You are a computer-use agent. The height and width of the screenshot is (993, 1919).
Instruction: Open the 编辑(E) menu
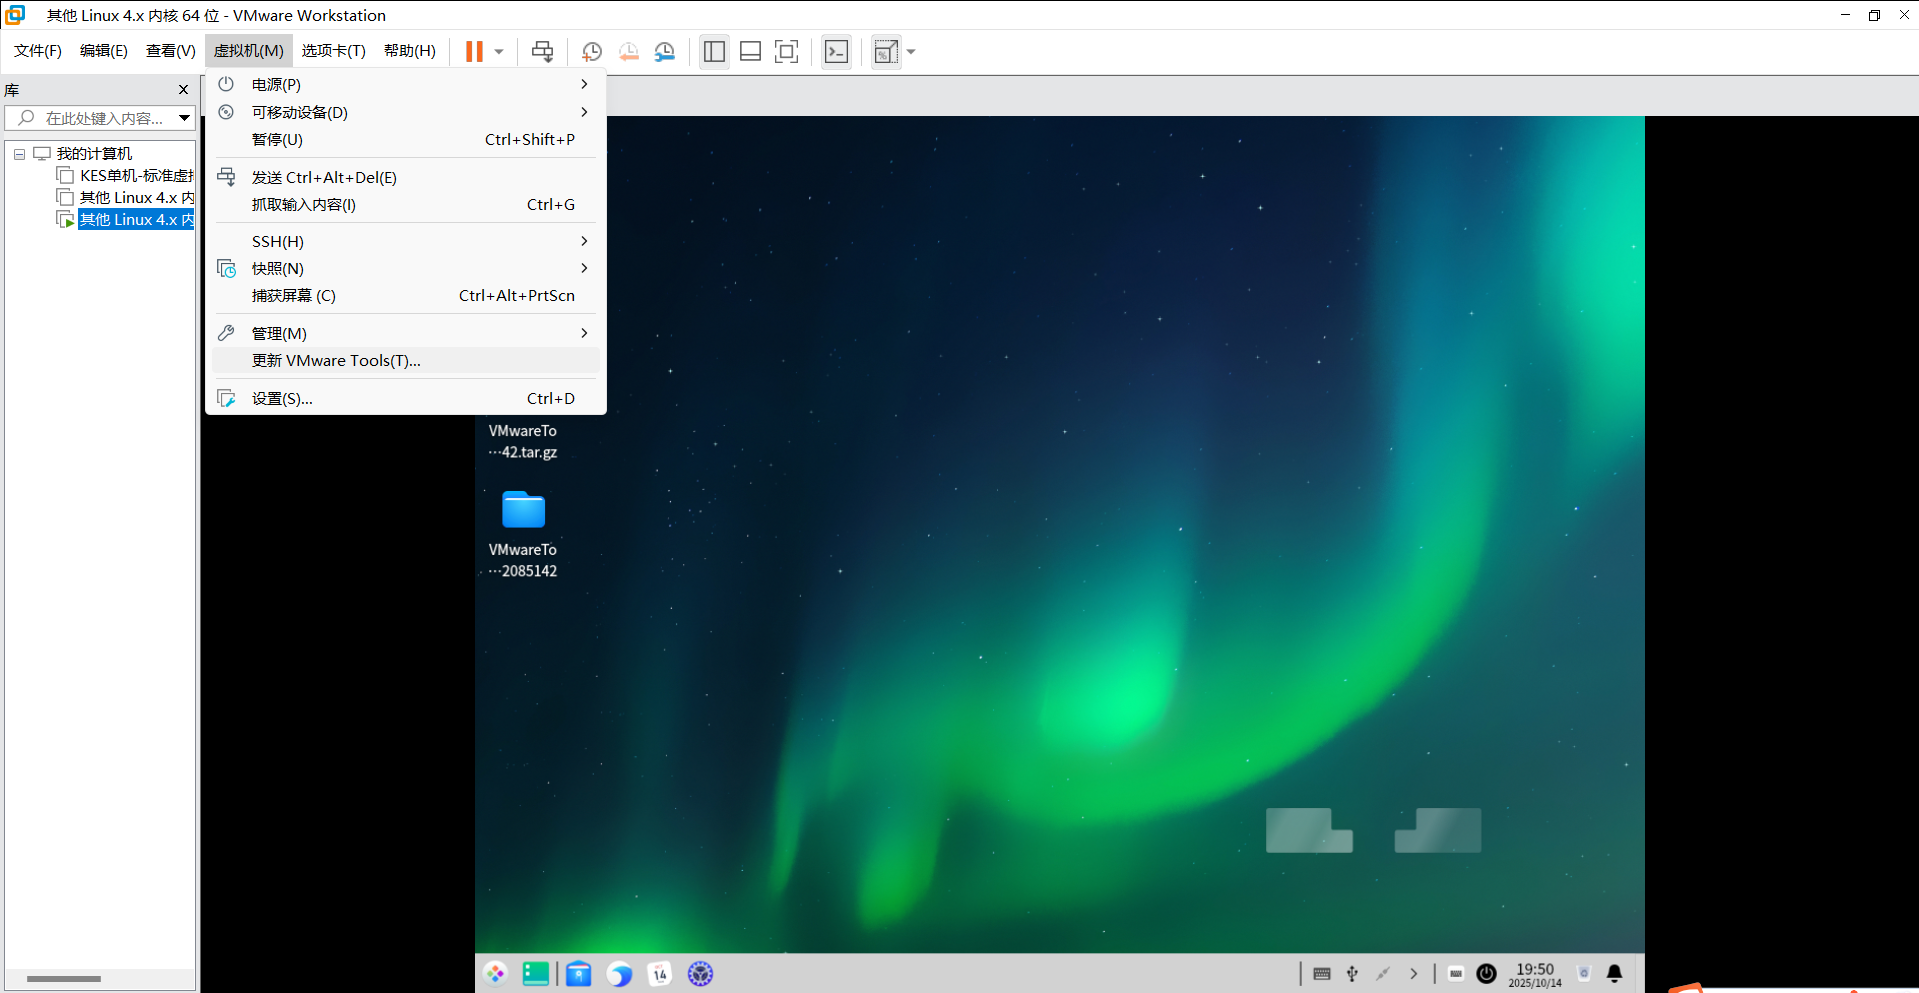[x=104, y=51]
